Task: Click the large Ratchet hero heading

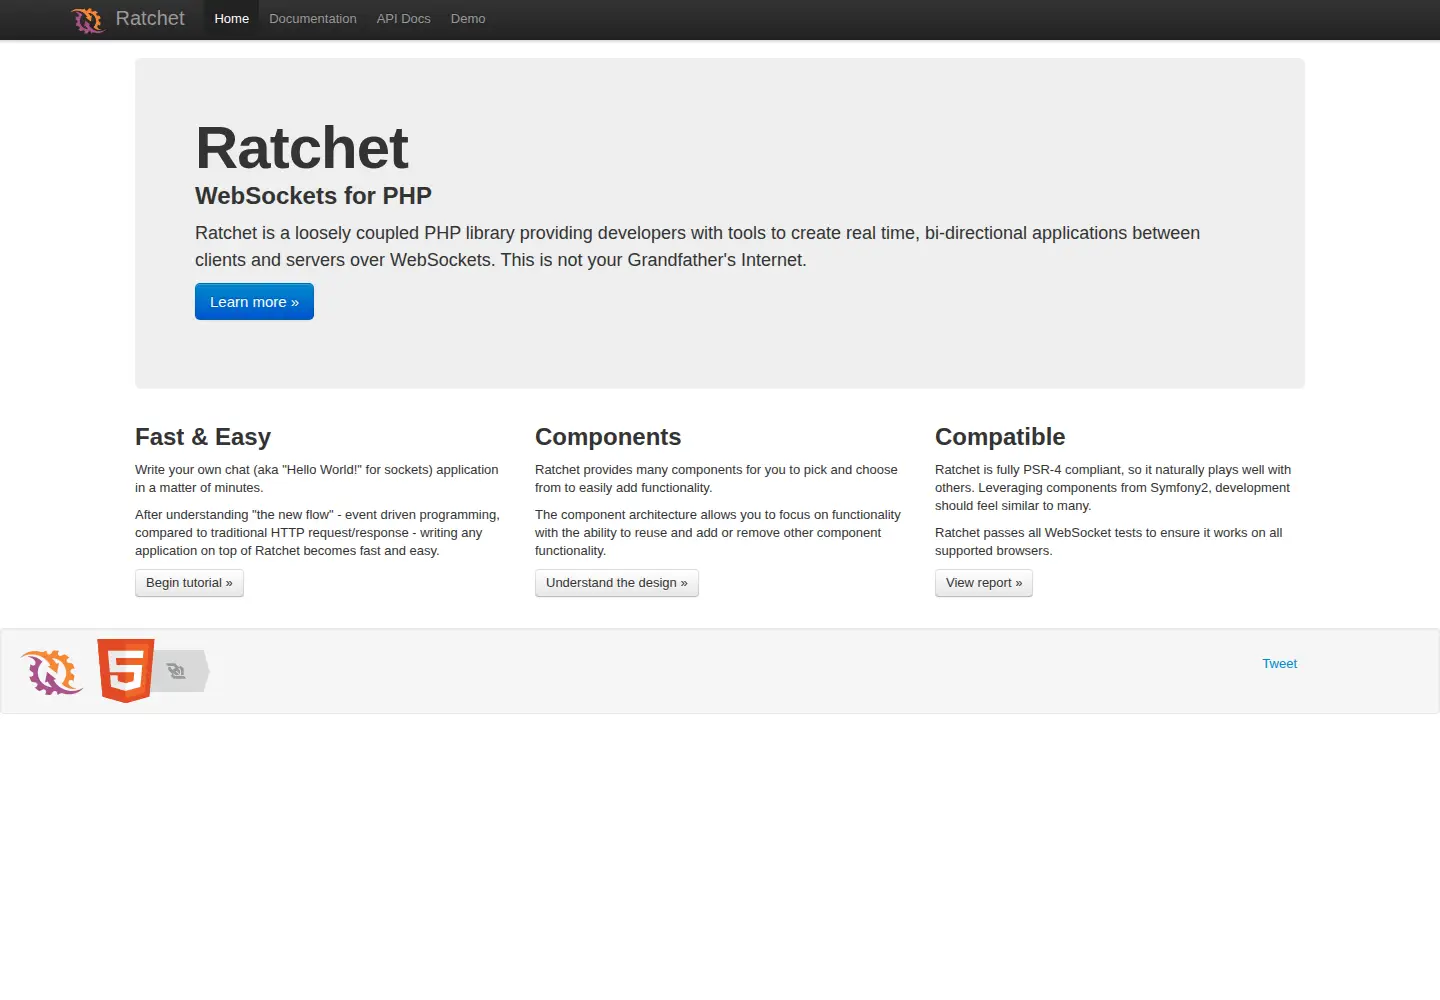Action: coord(302,148)
